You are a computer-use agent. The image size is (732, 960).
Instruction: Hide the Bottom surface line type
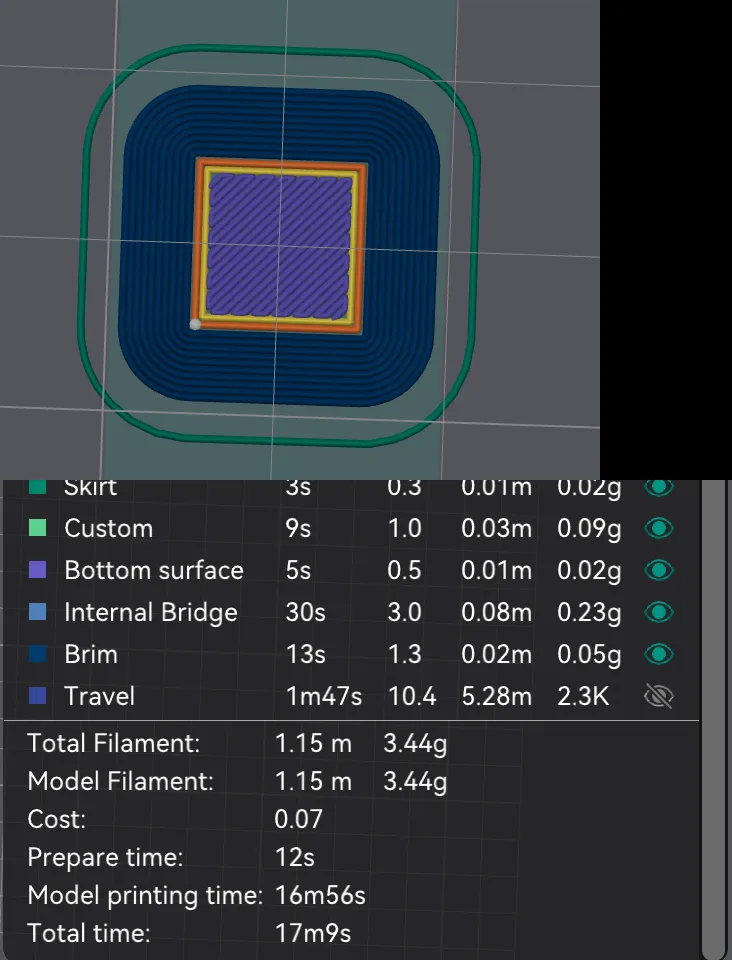click(659, 570)
